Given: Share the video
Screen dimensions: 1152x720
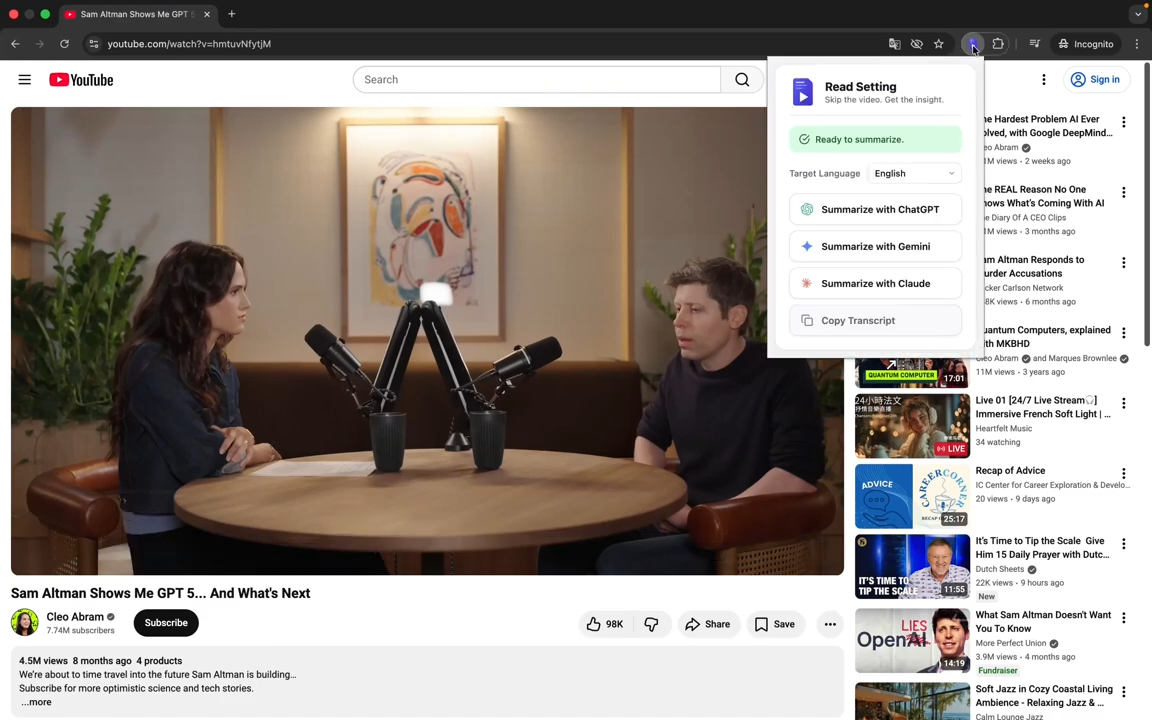Looking at the screenshot, I should (708, 624).
